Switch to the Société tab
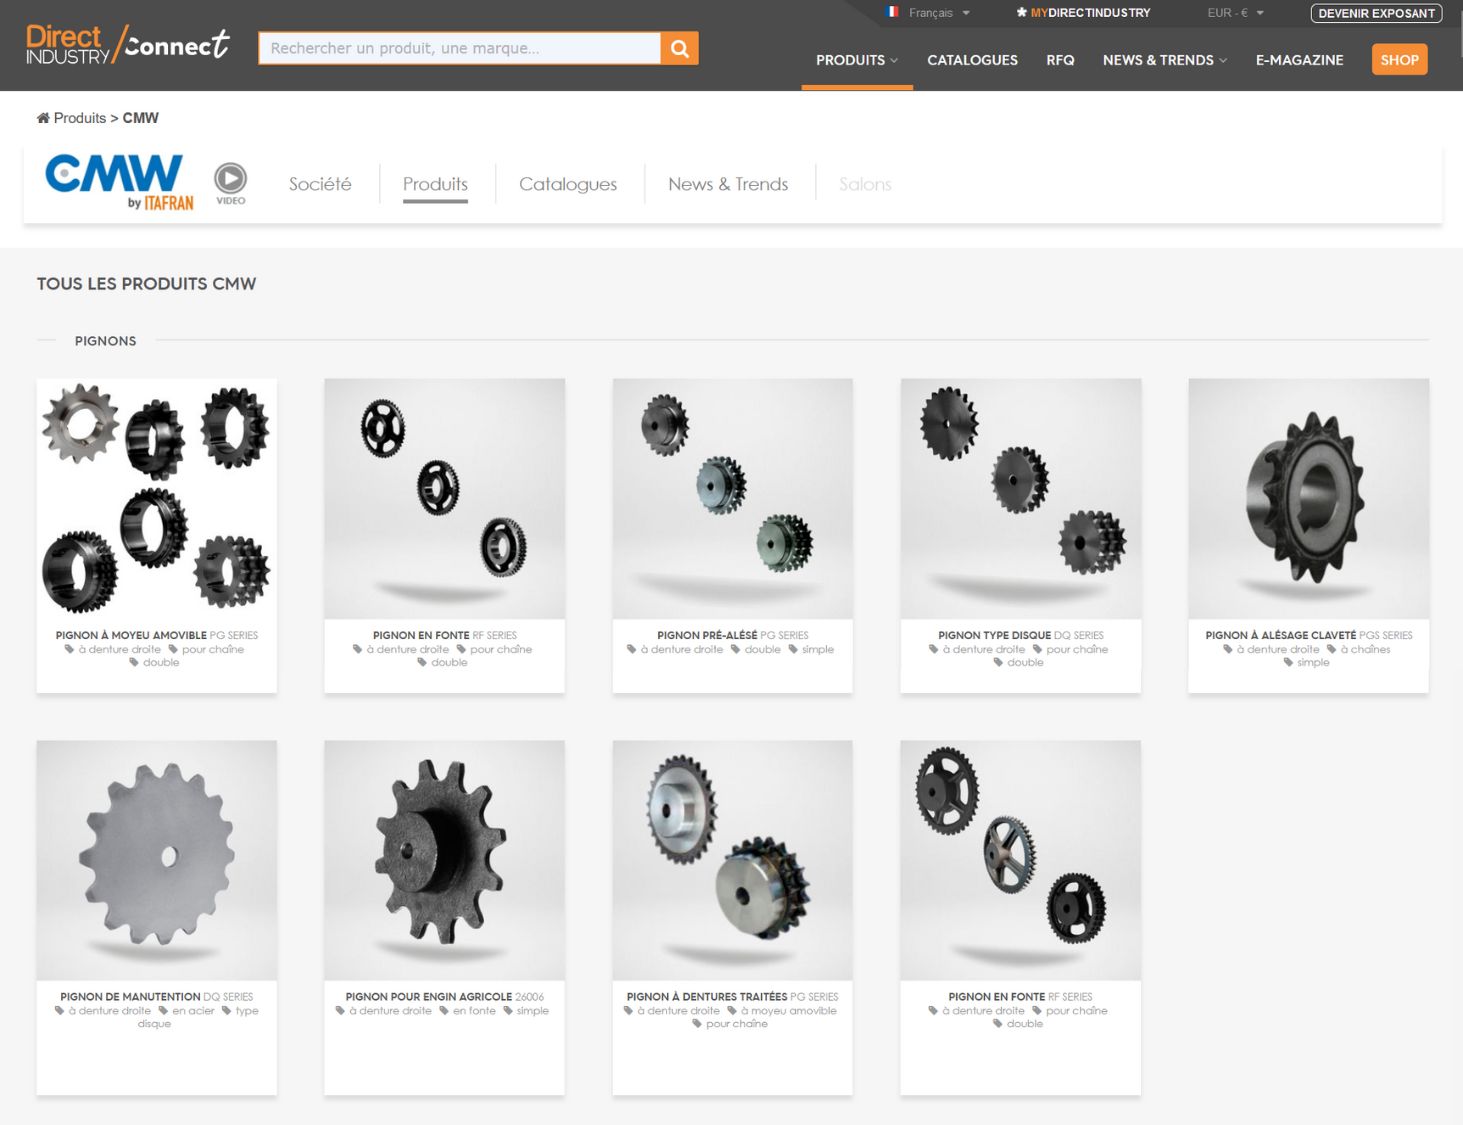The height and width of the screenshot is (1125, 1463). (320, 184)
